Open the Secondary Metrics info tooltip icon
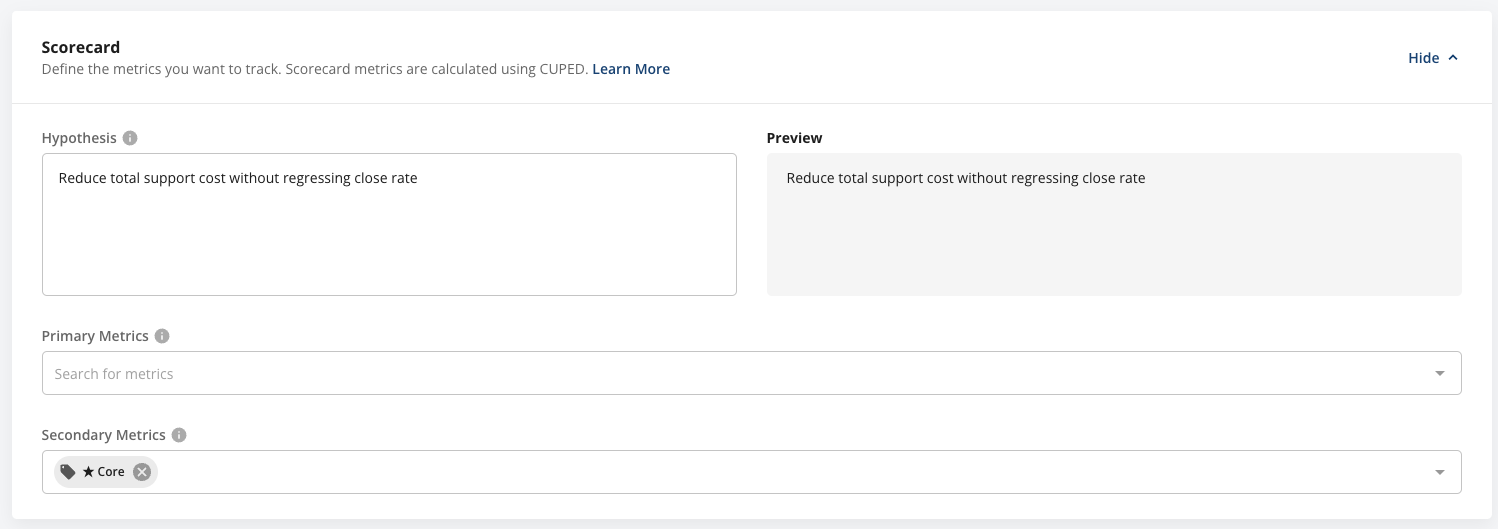Viewport: 1498px width, 529px height. pos(179,435)
